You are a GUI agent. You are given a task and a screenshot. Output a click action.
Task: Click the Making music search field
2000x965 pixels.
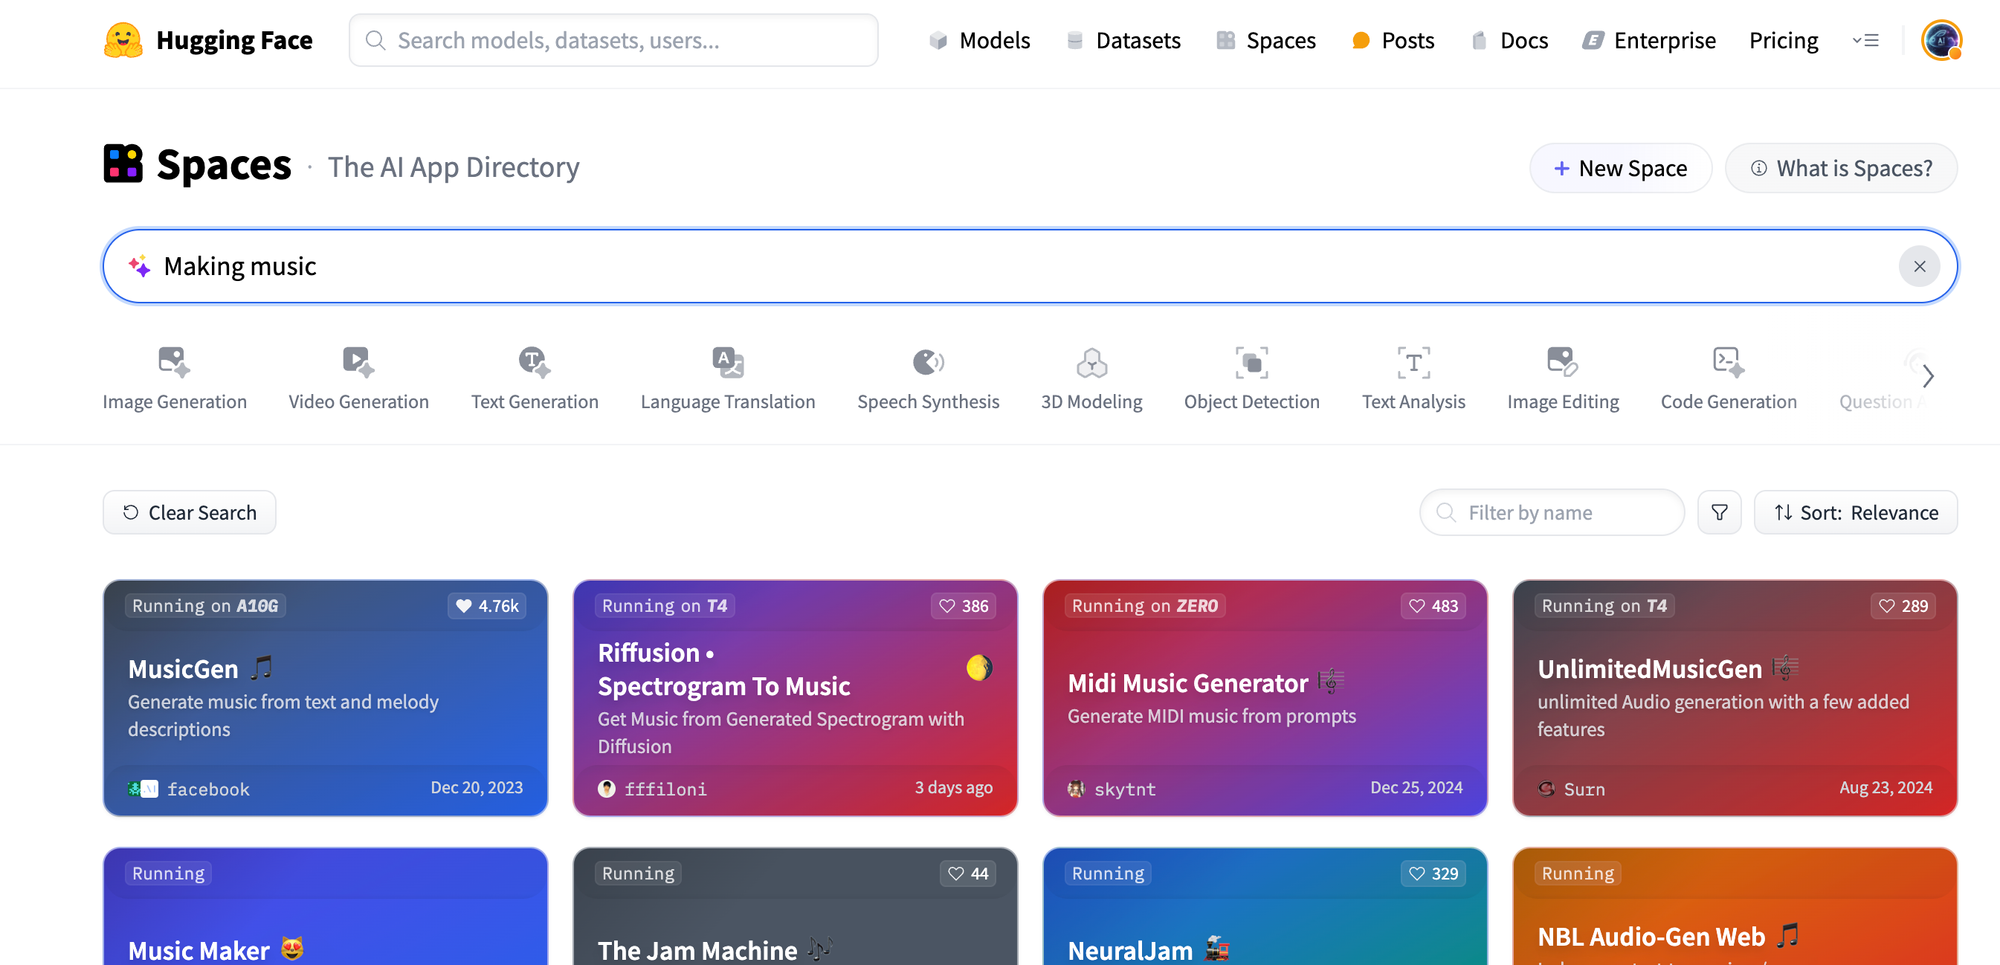(x=1030, y=266)
